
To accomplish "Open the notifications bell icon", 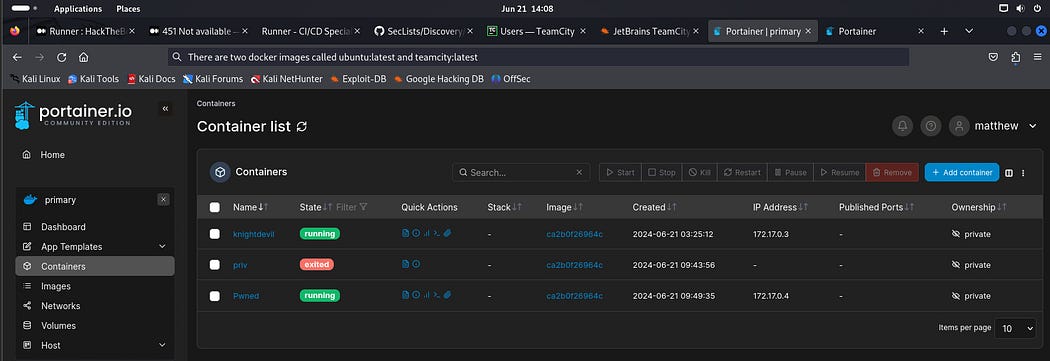I will tap(903, 126).
